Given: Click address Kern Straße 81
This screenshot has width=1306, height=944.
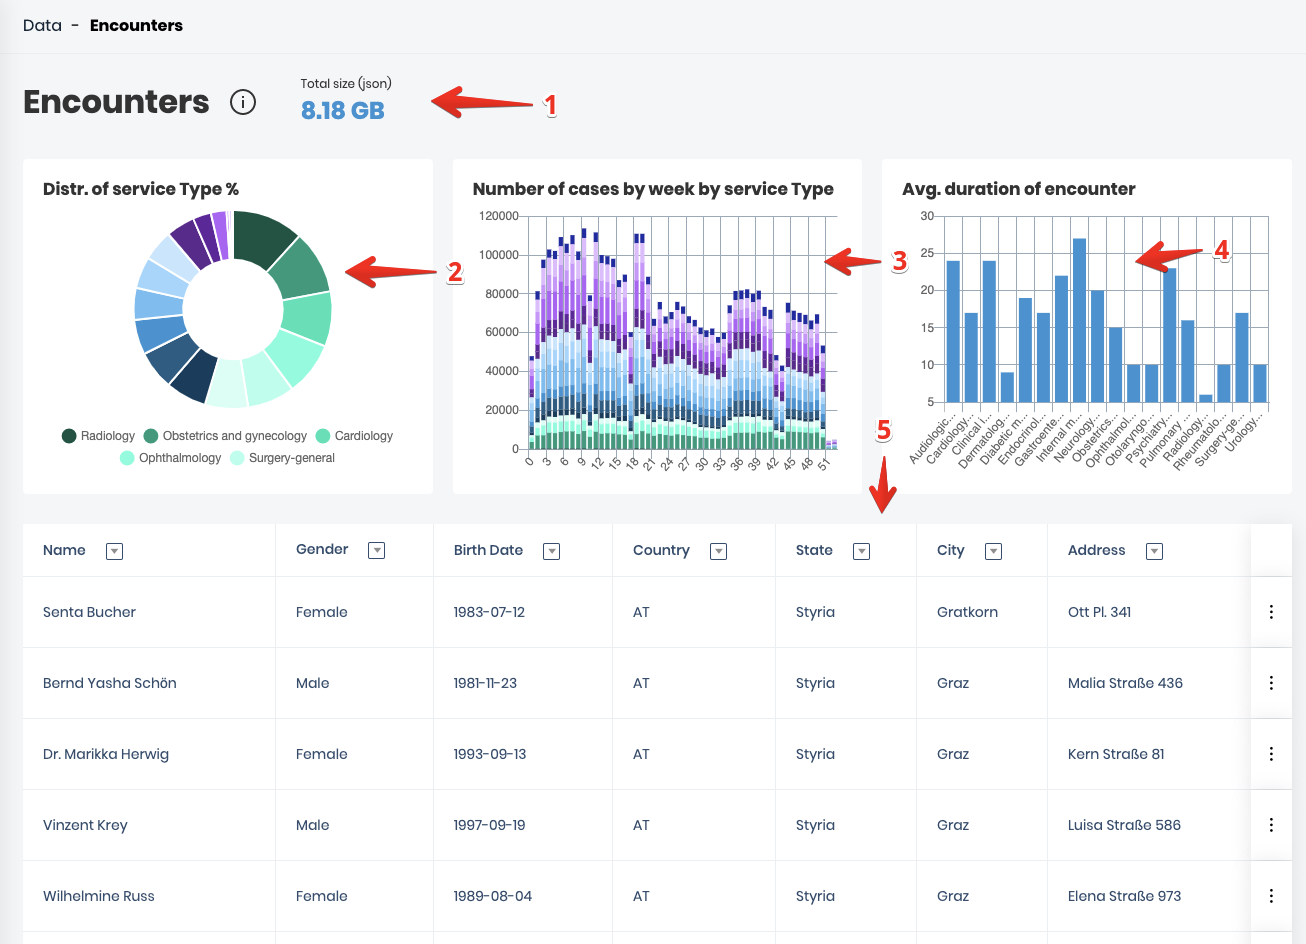Looking at the screenshot, I should [x=1116, y=754].
